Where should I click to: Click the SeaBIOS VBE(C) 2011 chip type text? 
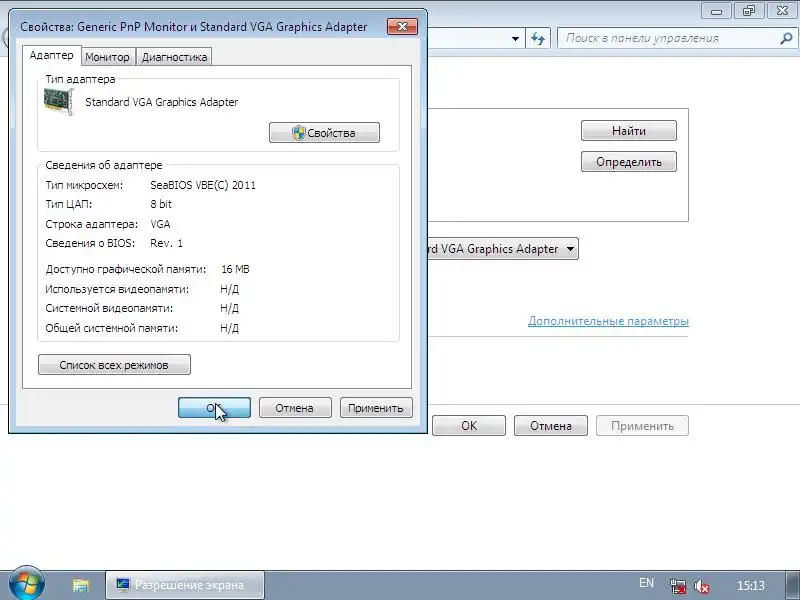point(203,185)
